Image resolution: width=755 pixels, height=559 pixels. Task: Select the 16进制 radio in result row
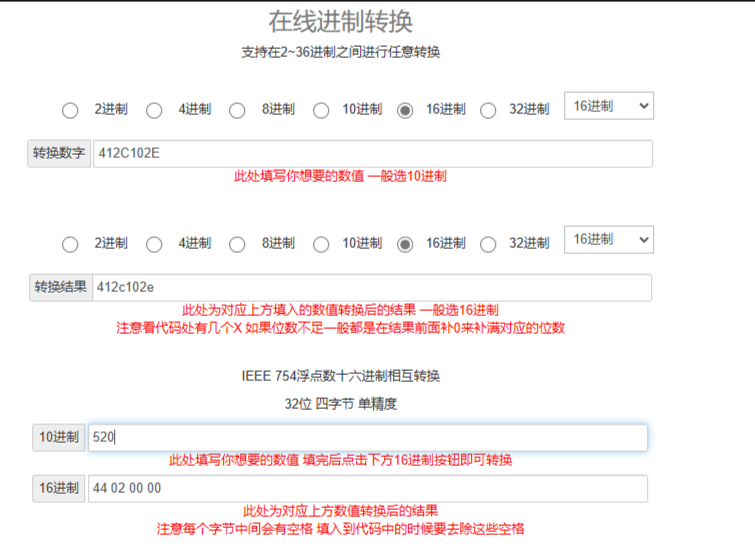tap(405, 244)
